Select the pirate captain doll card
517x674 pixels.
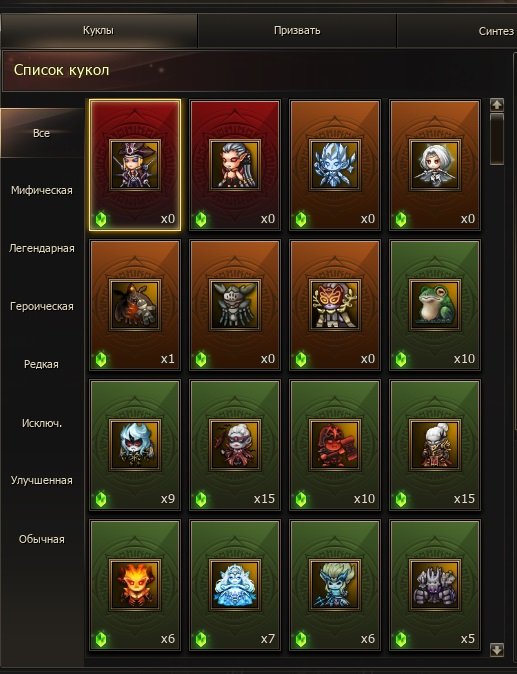[135, 165]
